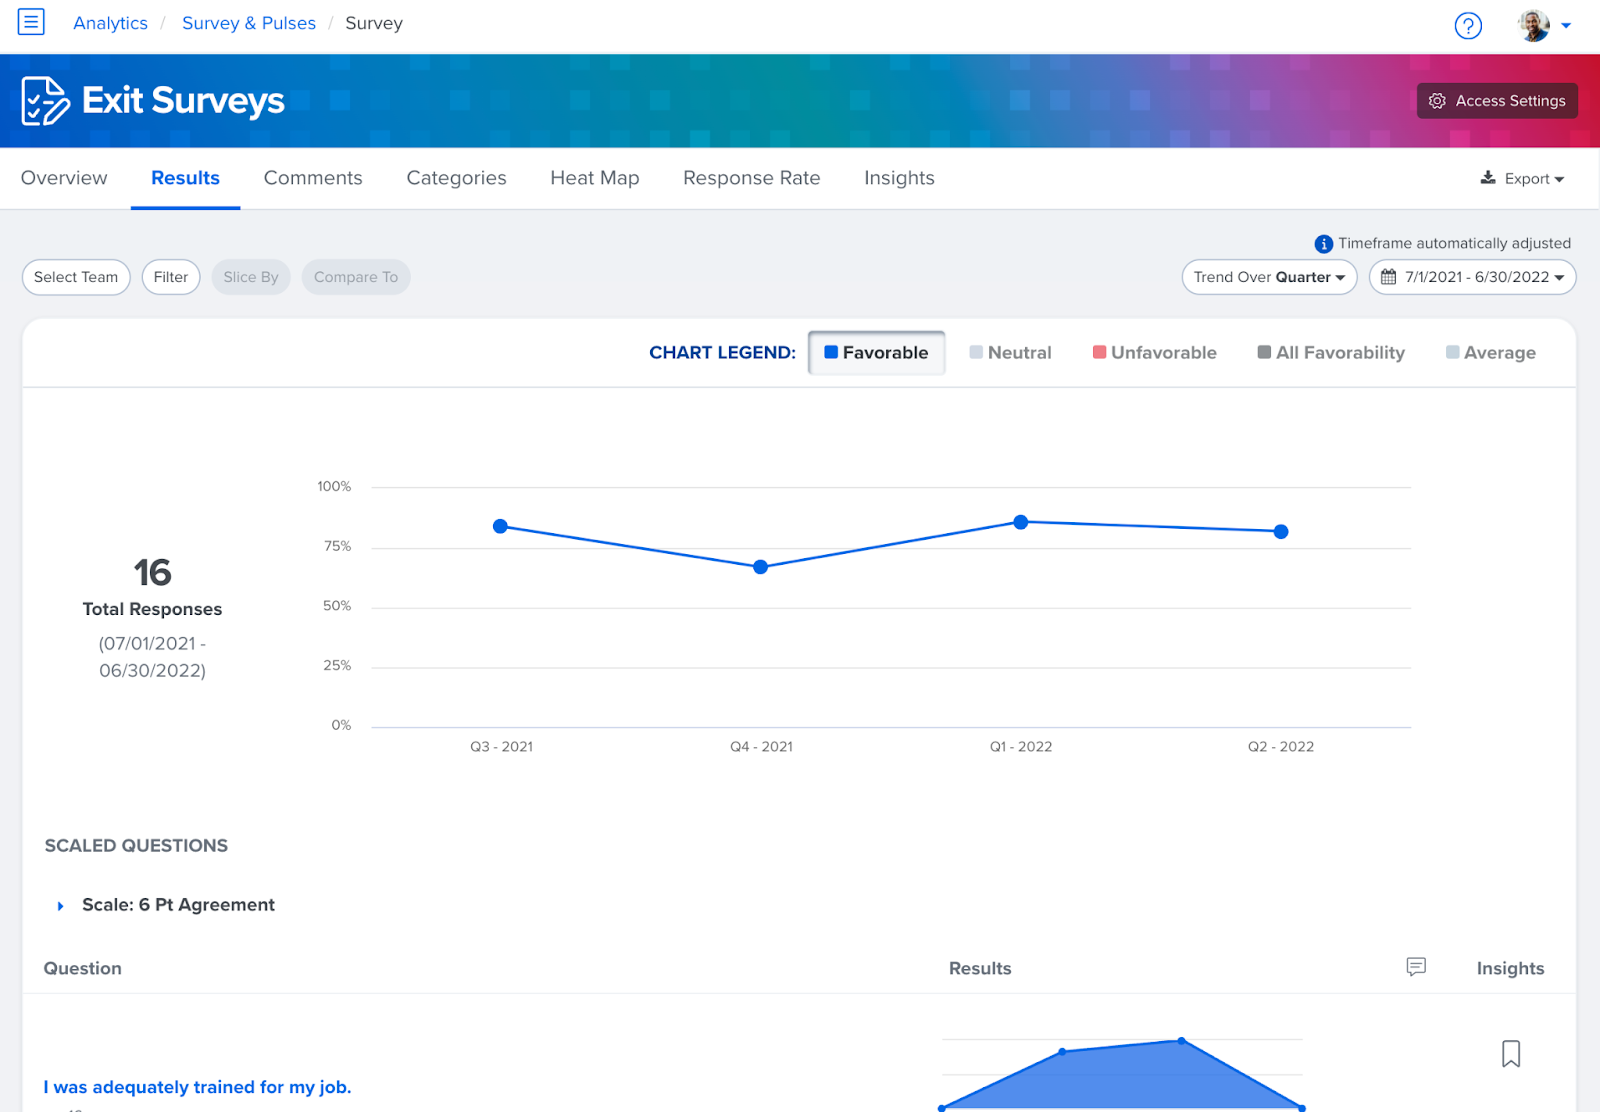Click the Q4 - 2021 data point

[x=761, y=567]
